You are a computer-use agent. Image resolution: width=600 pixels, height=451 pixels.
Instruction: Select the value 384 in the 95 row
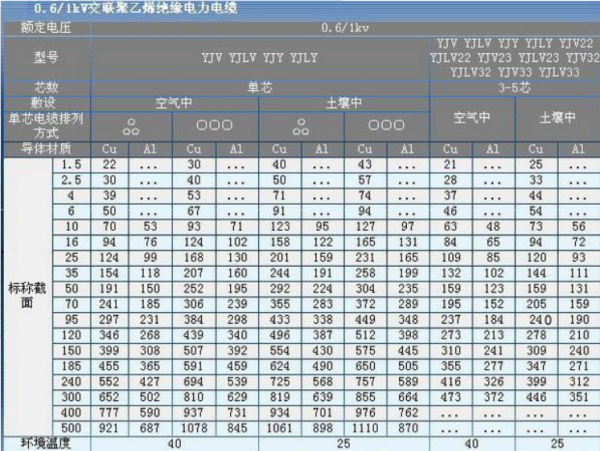point(194,320)
